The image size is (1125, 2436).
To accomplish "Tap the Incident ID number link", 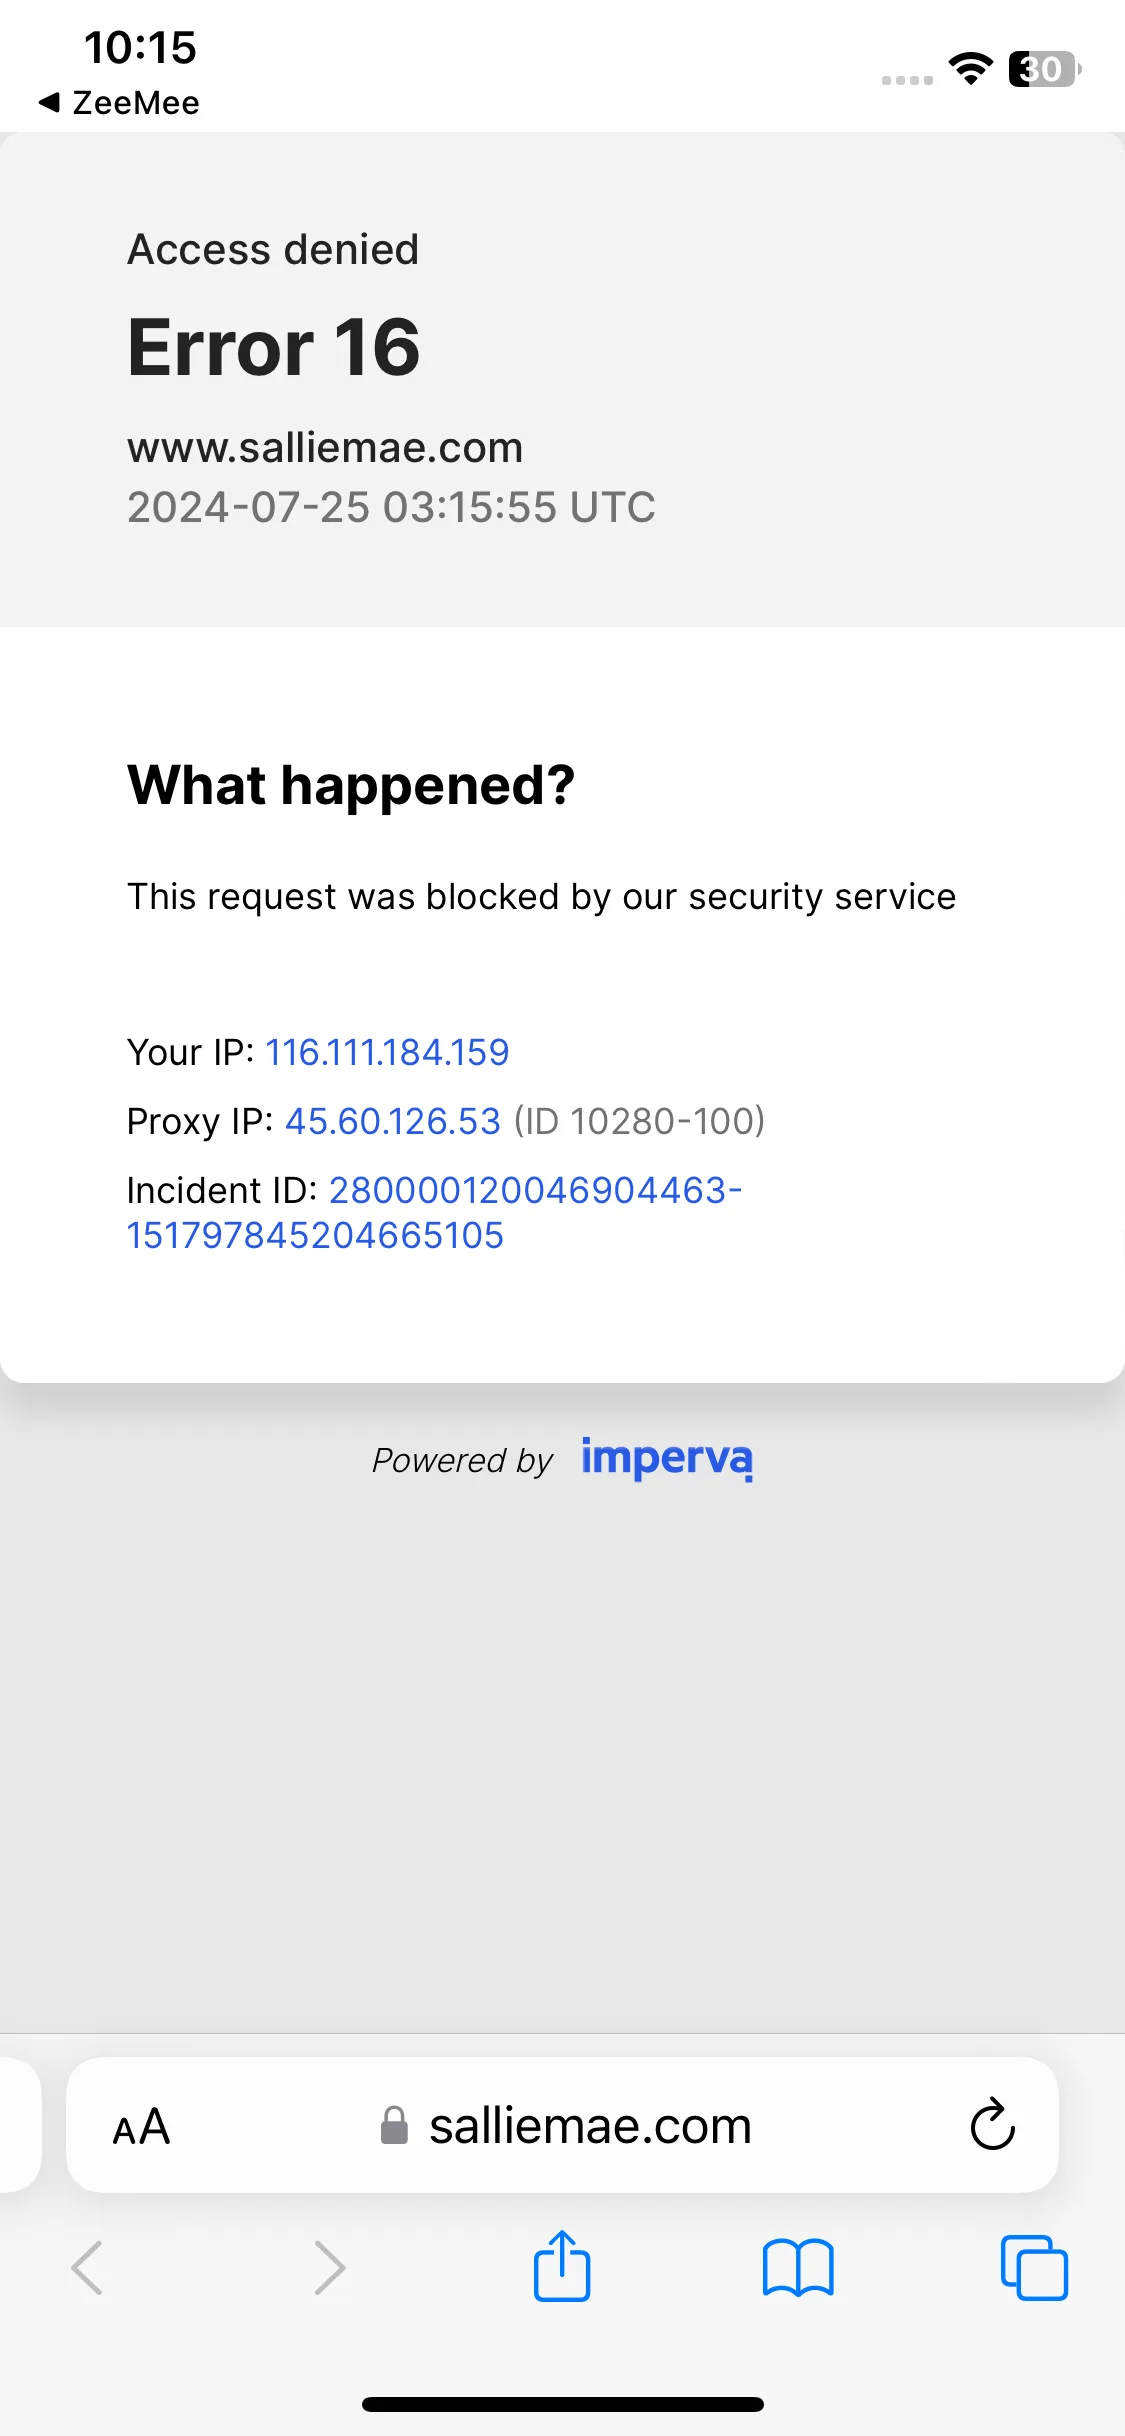I will click(x=434, y=1212).
